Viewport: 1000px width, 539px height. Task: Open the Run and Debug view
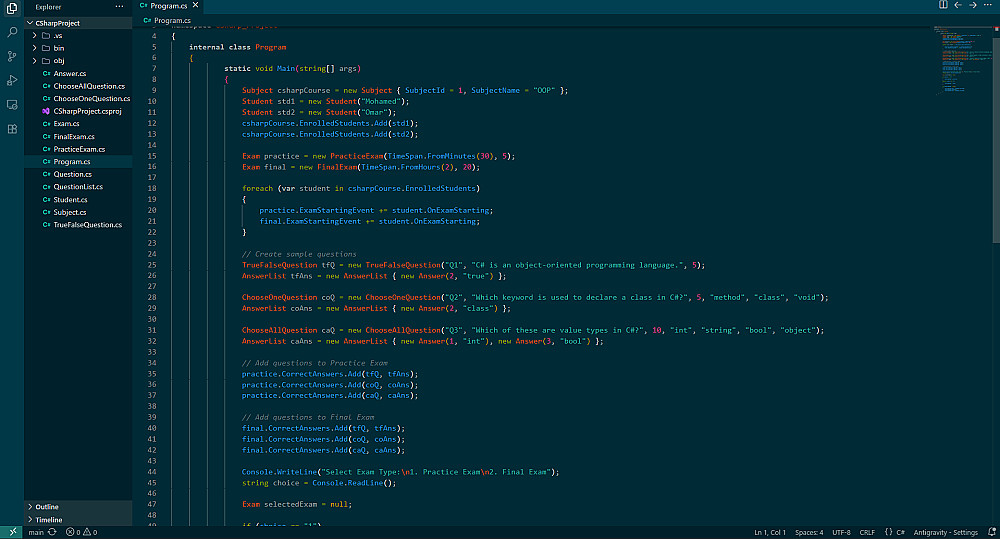tap(12, 80)
